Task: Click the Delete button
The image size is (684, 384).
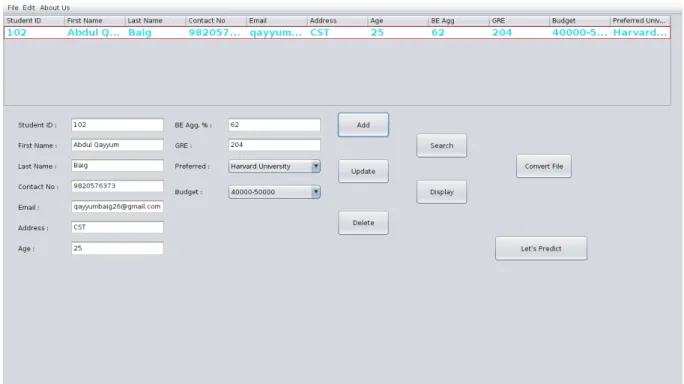Action: [363, 223]
